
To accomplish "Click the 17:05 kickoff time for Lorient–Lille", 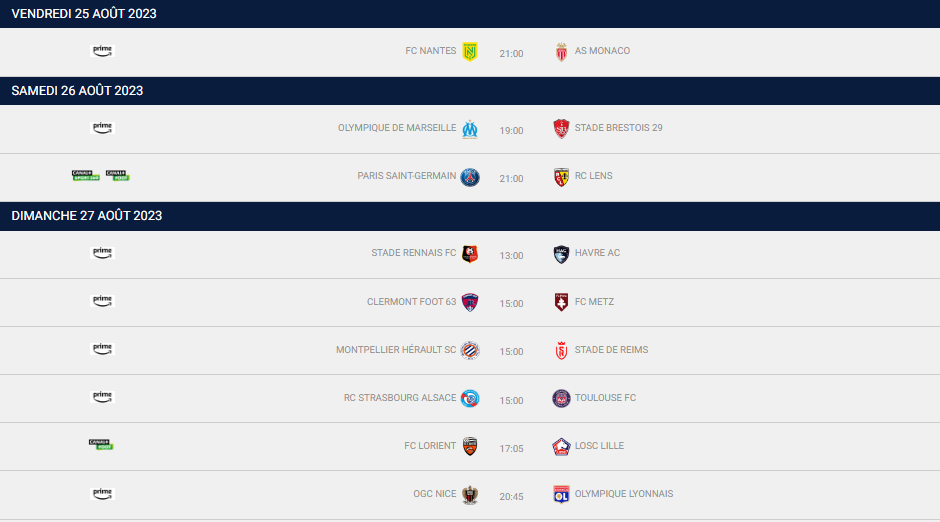I will pos(511,449).
